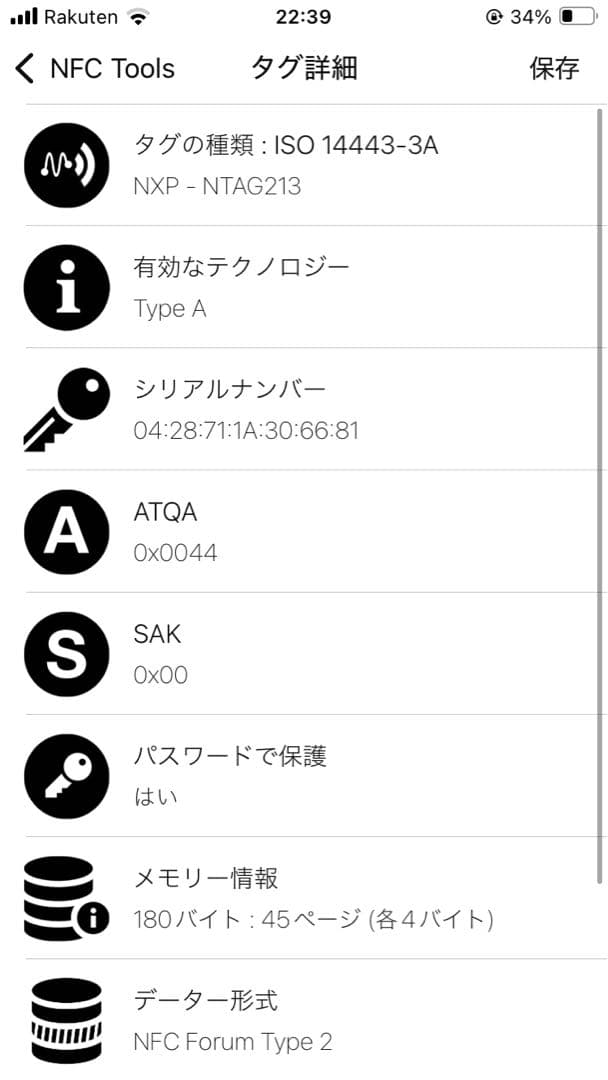Tap the NFC wave tag type icon
The height and width of the screenshot is (1080, 608).
coord(66,166)
